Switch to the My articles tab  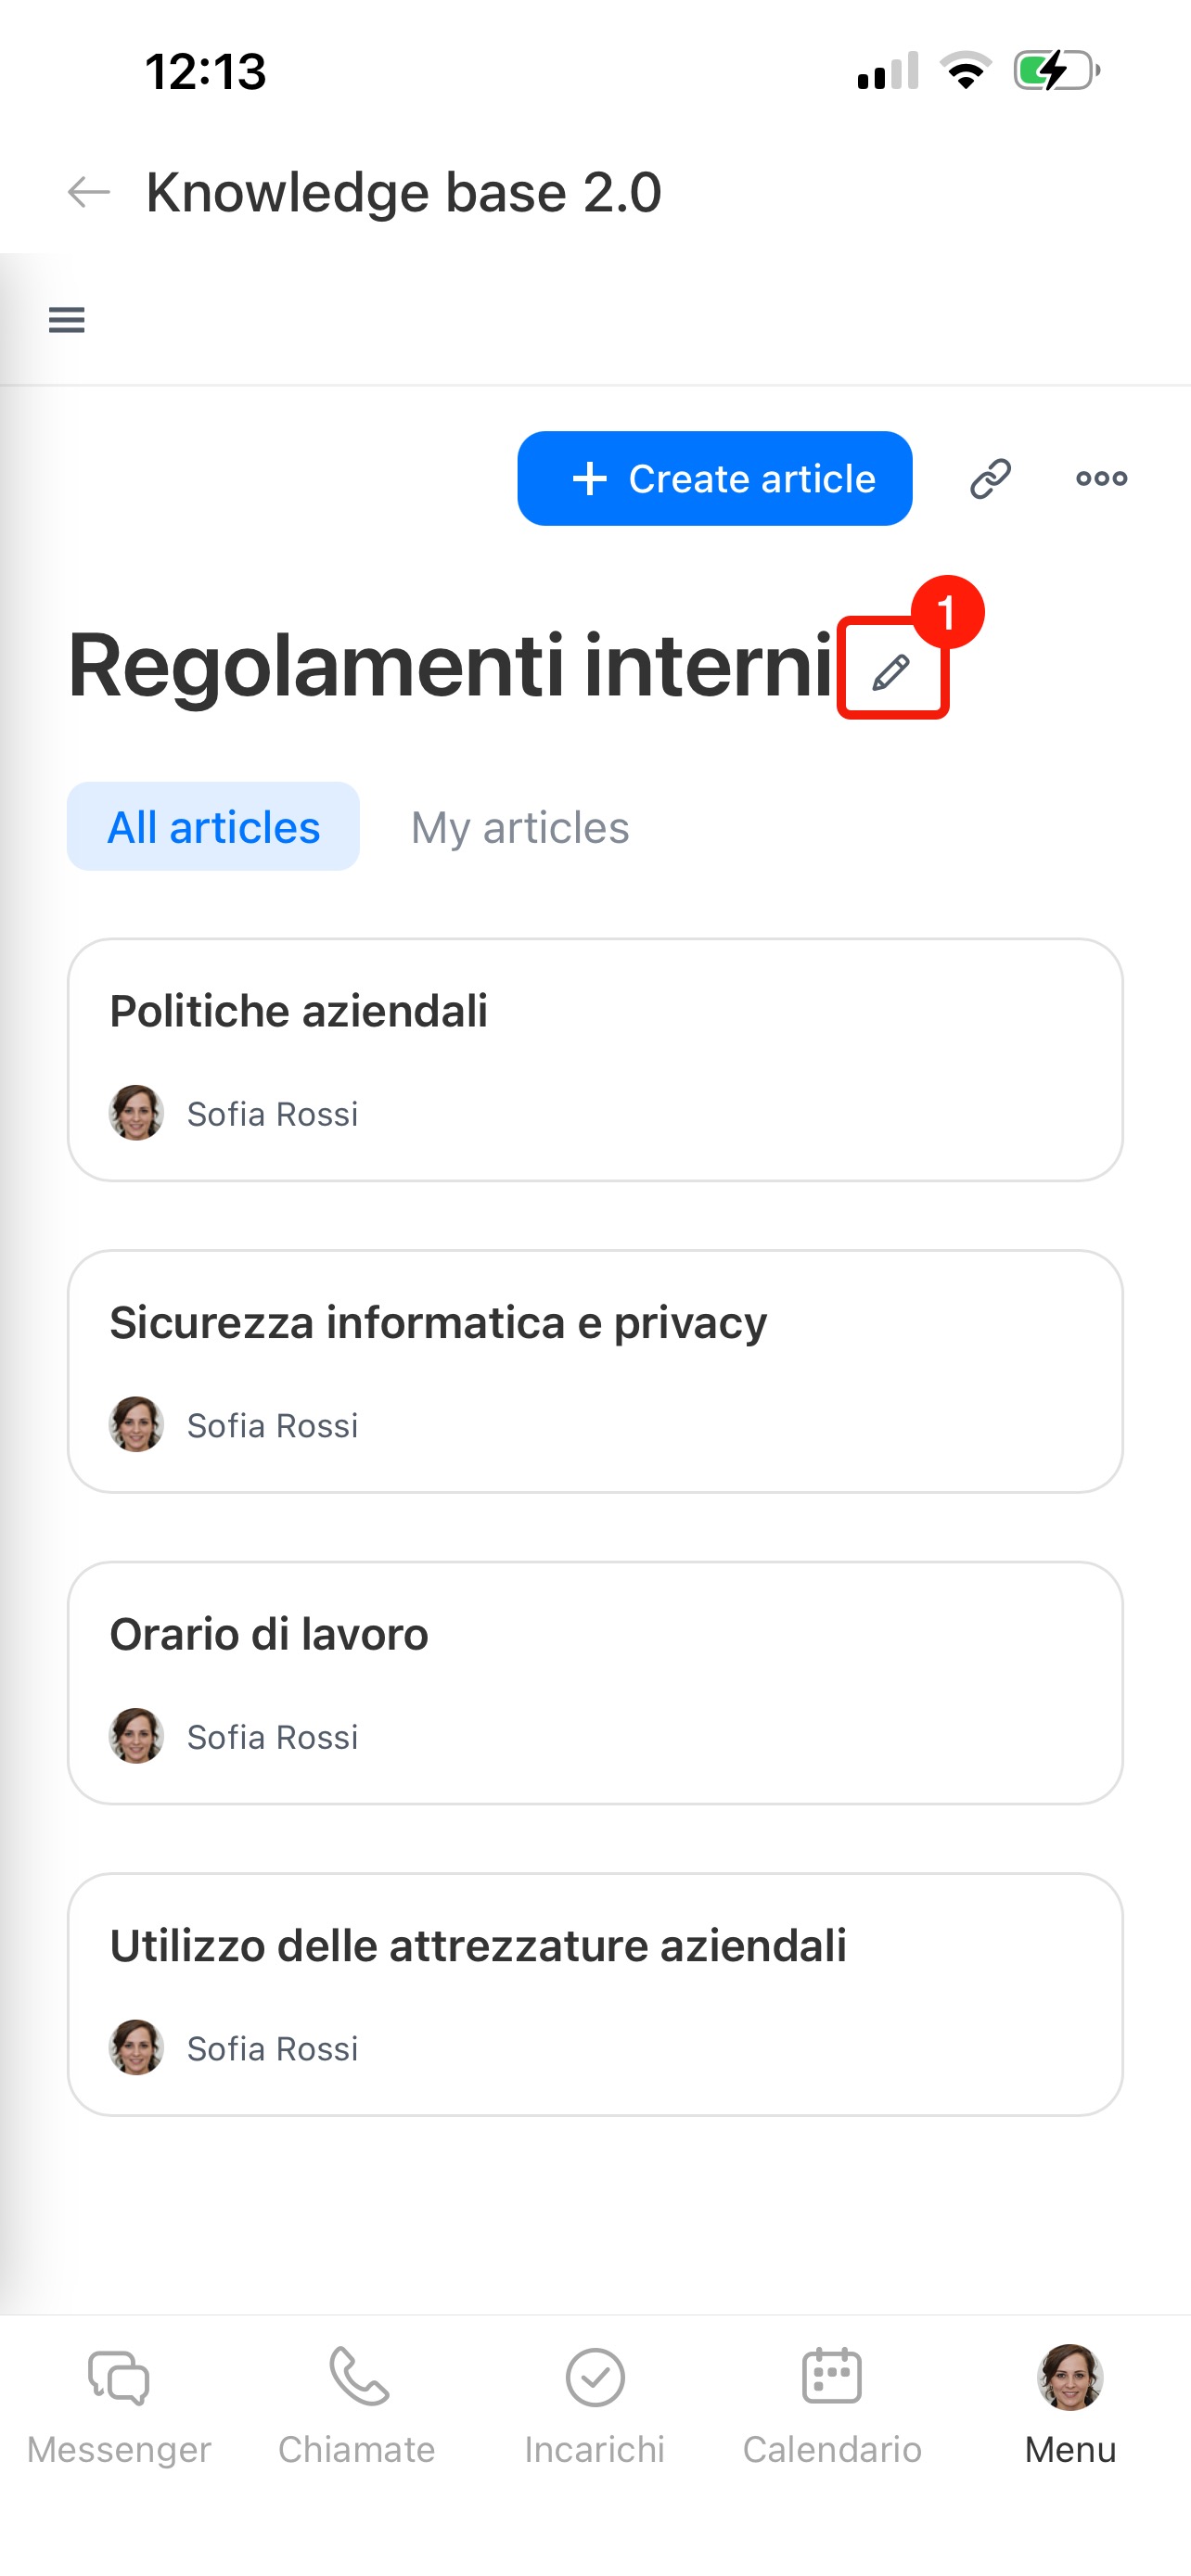(520, 827)
